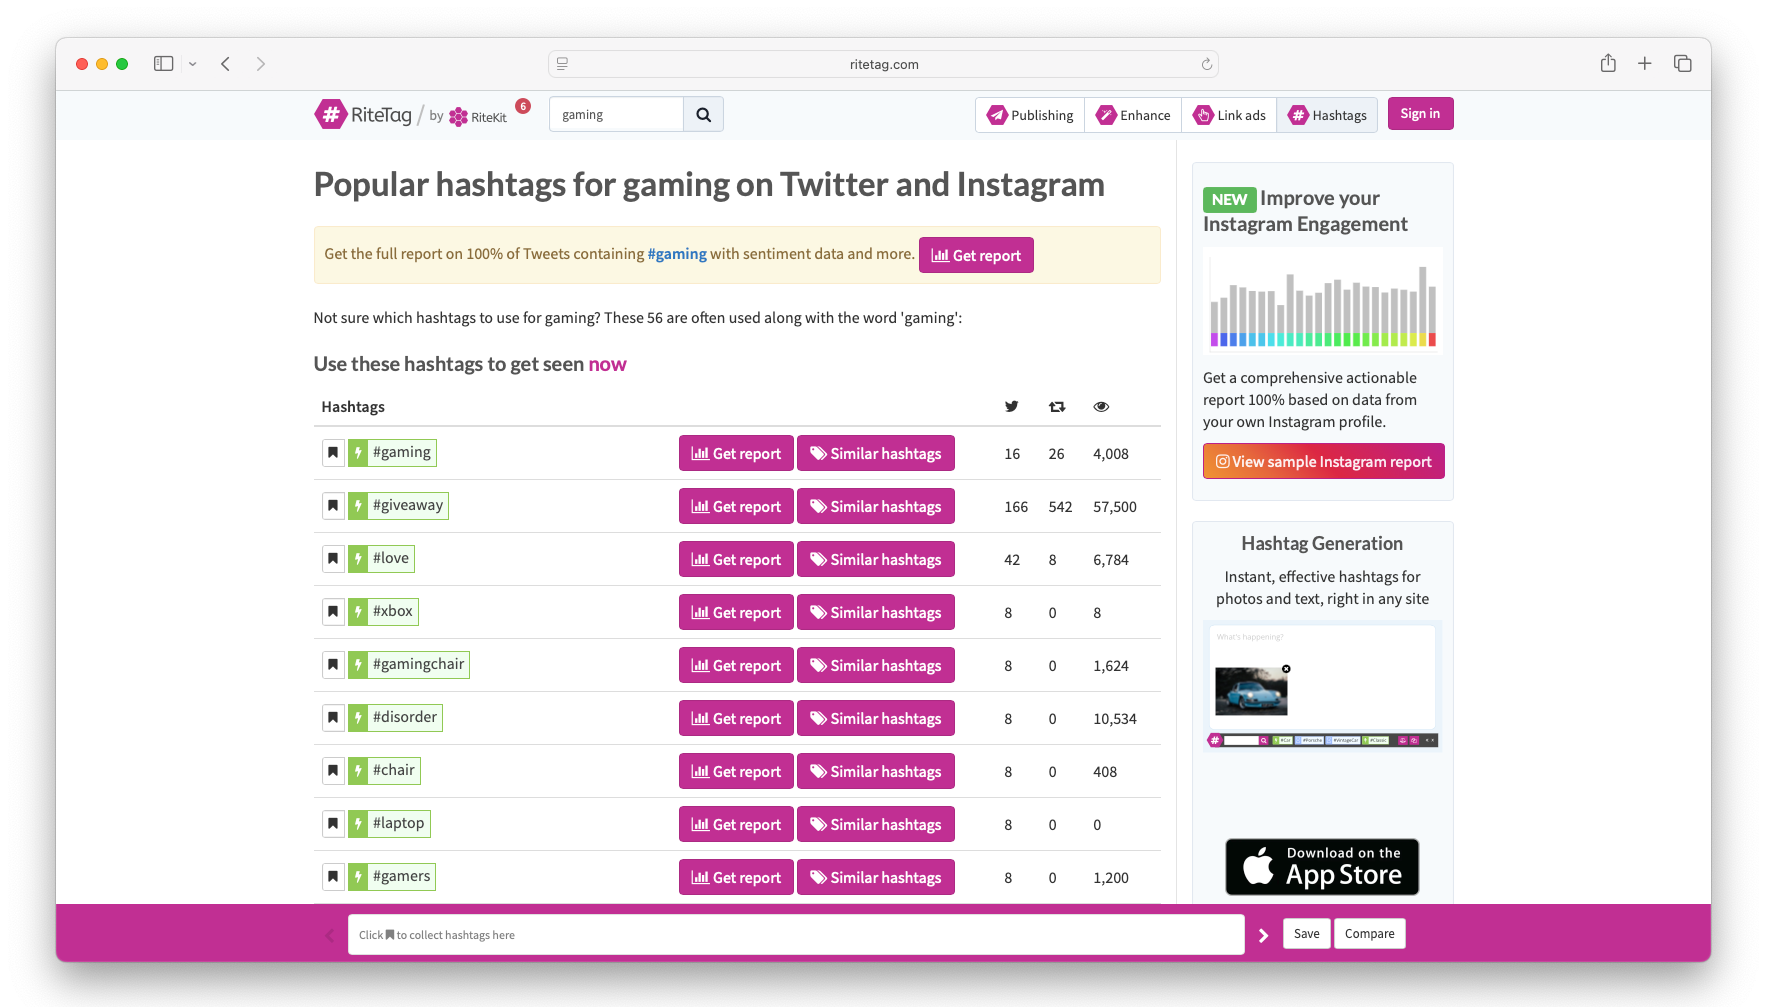Screen dimensions: 1767x1007
Task: Click View sample Instagram report button
Action: click(1323, 461)
